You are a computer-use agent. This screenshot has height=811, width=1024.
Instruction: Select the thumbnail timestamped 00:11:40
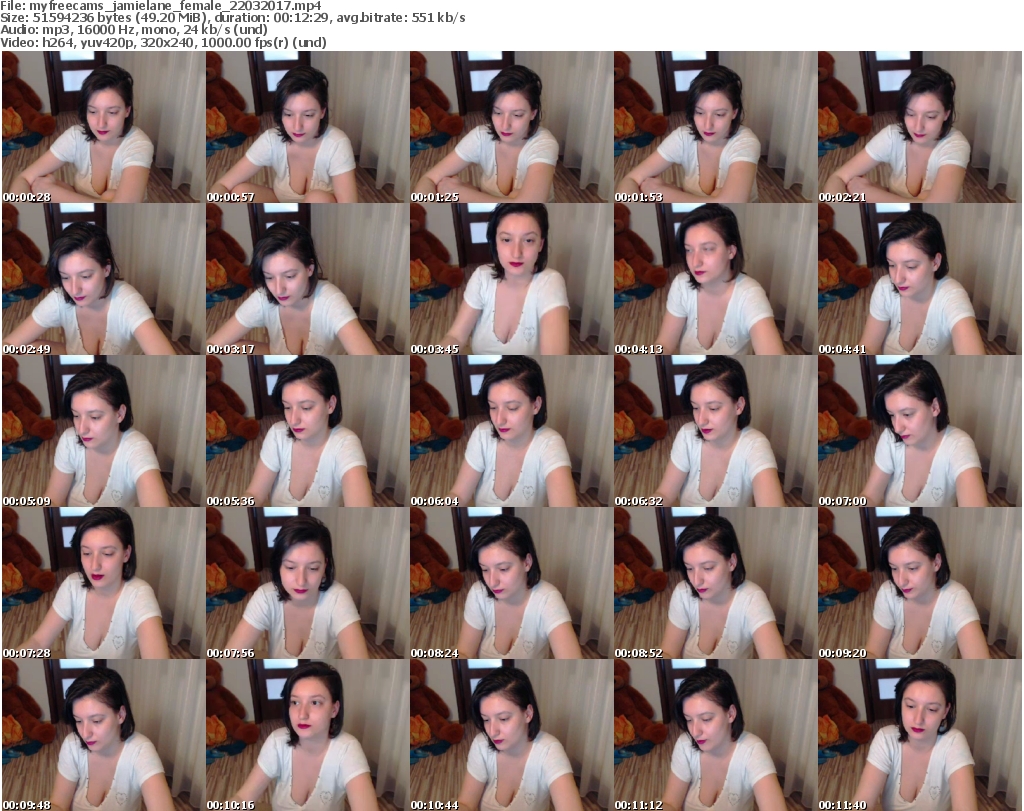tap(920, 735)
